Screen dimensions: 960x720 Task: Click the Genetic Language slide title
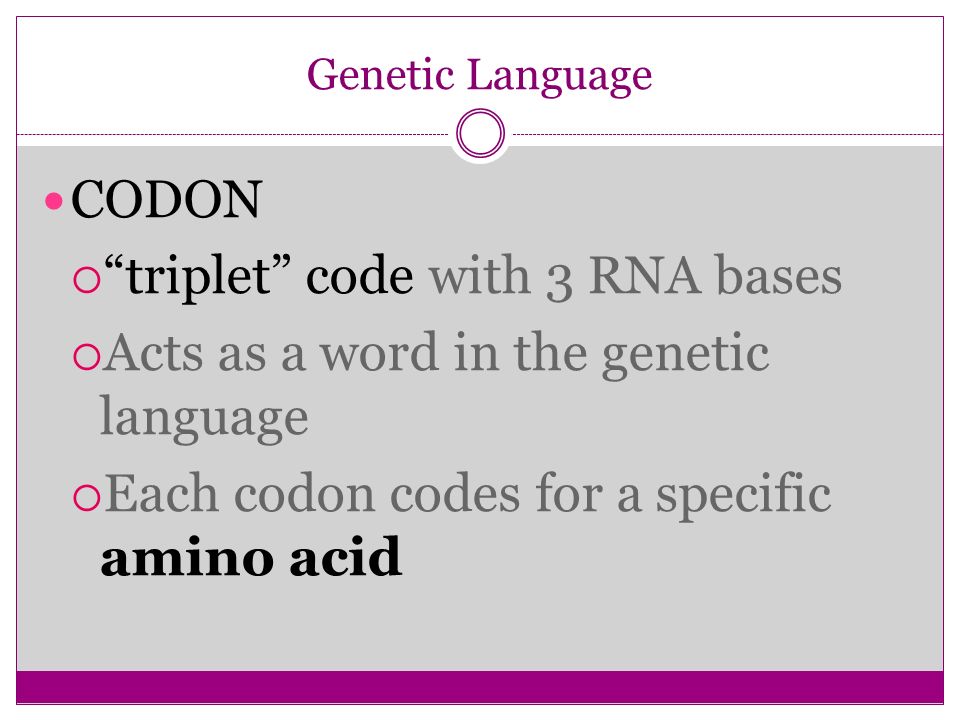(479, 76)
